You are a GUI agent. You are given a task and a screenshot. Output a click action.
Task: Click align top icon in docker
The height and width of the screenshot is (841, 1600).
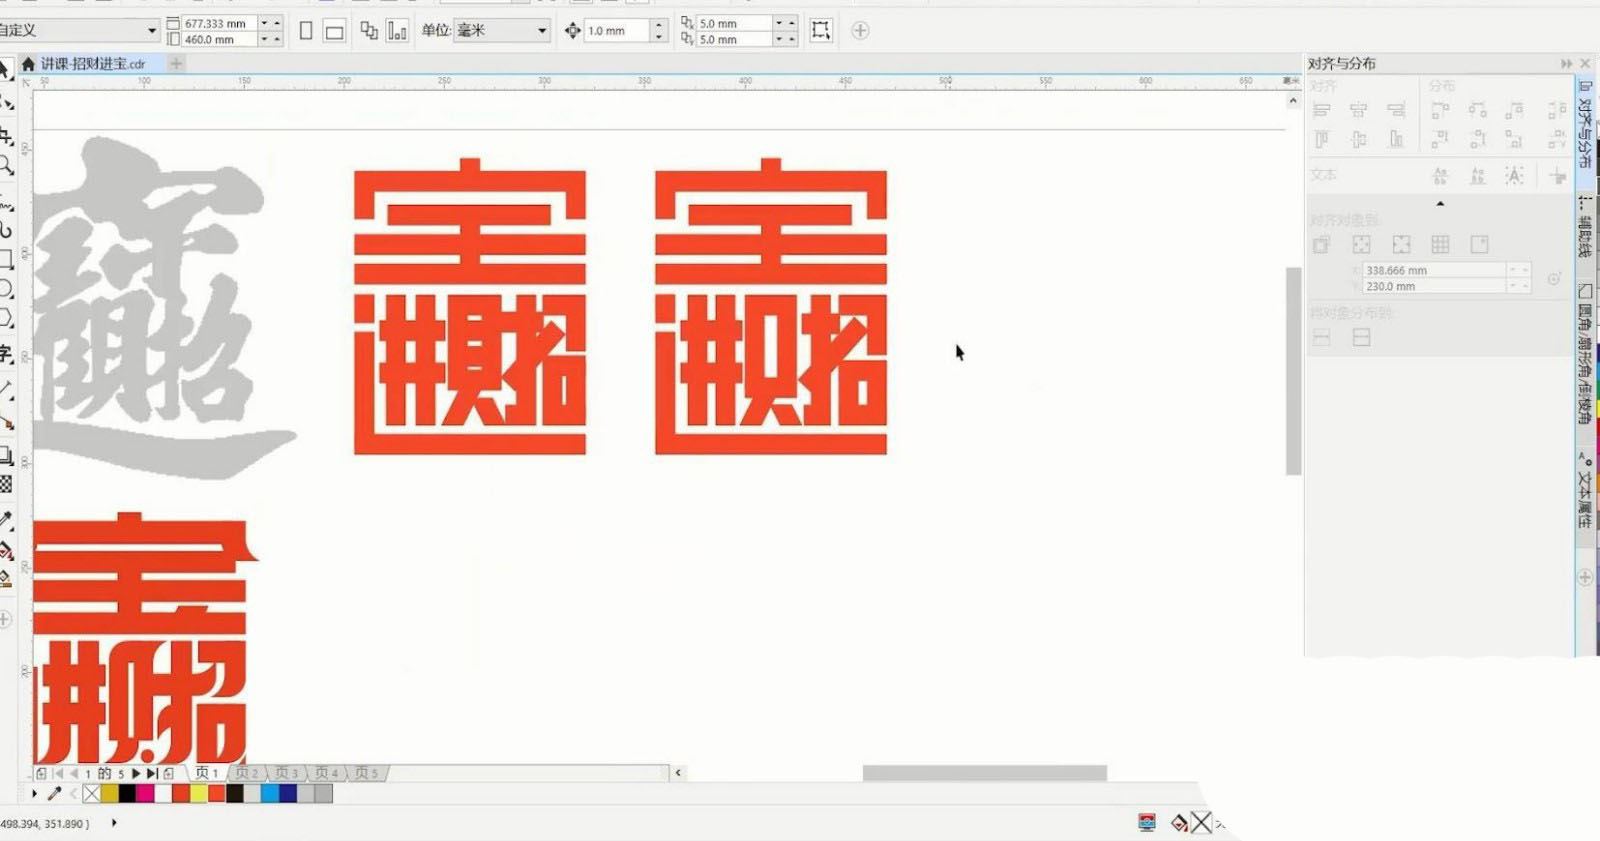(1321, 140)
